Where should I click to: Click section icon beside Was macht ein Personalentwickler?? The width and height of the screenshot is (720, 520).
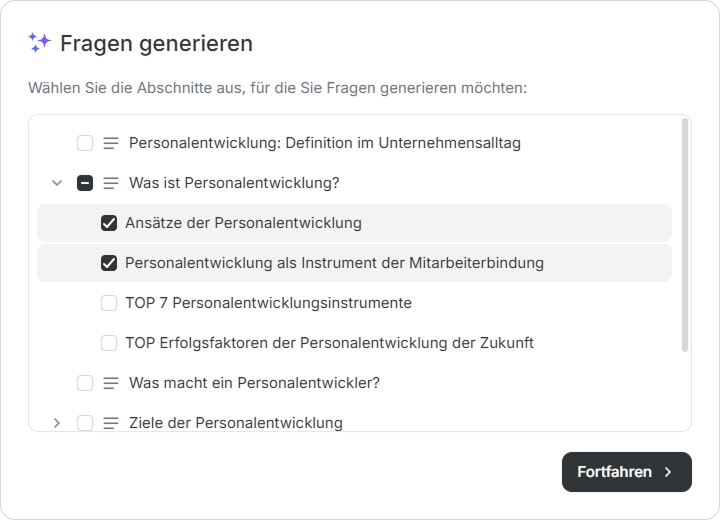click(111, 383)
